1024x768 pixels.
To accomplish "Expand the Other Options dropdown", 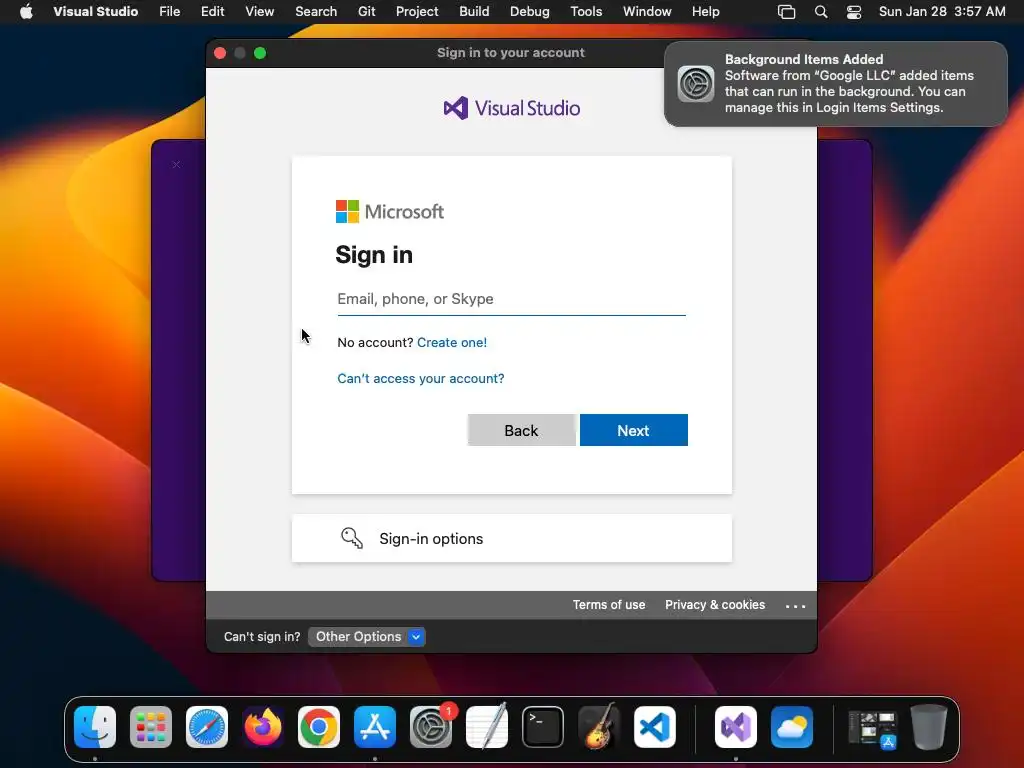I will [367, 637].
